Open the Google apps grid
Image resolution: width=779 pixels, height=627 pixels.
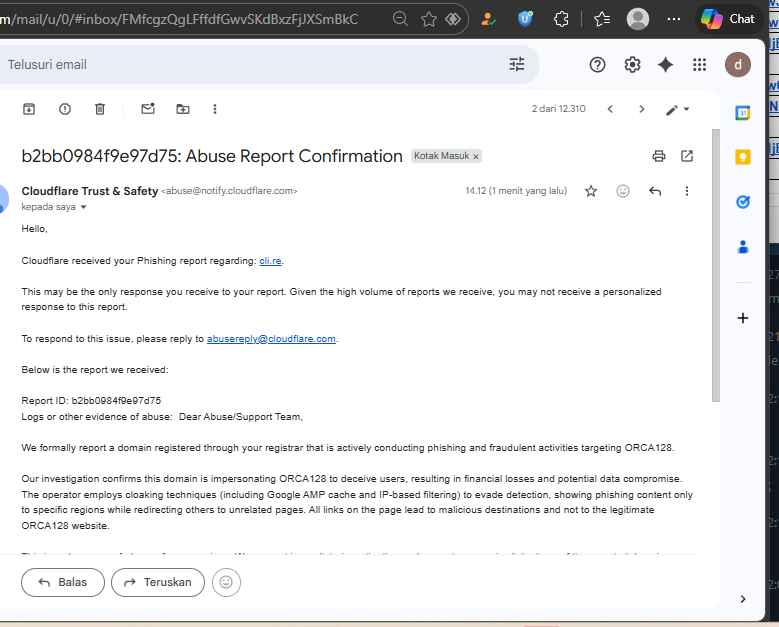[700, 65]
